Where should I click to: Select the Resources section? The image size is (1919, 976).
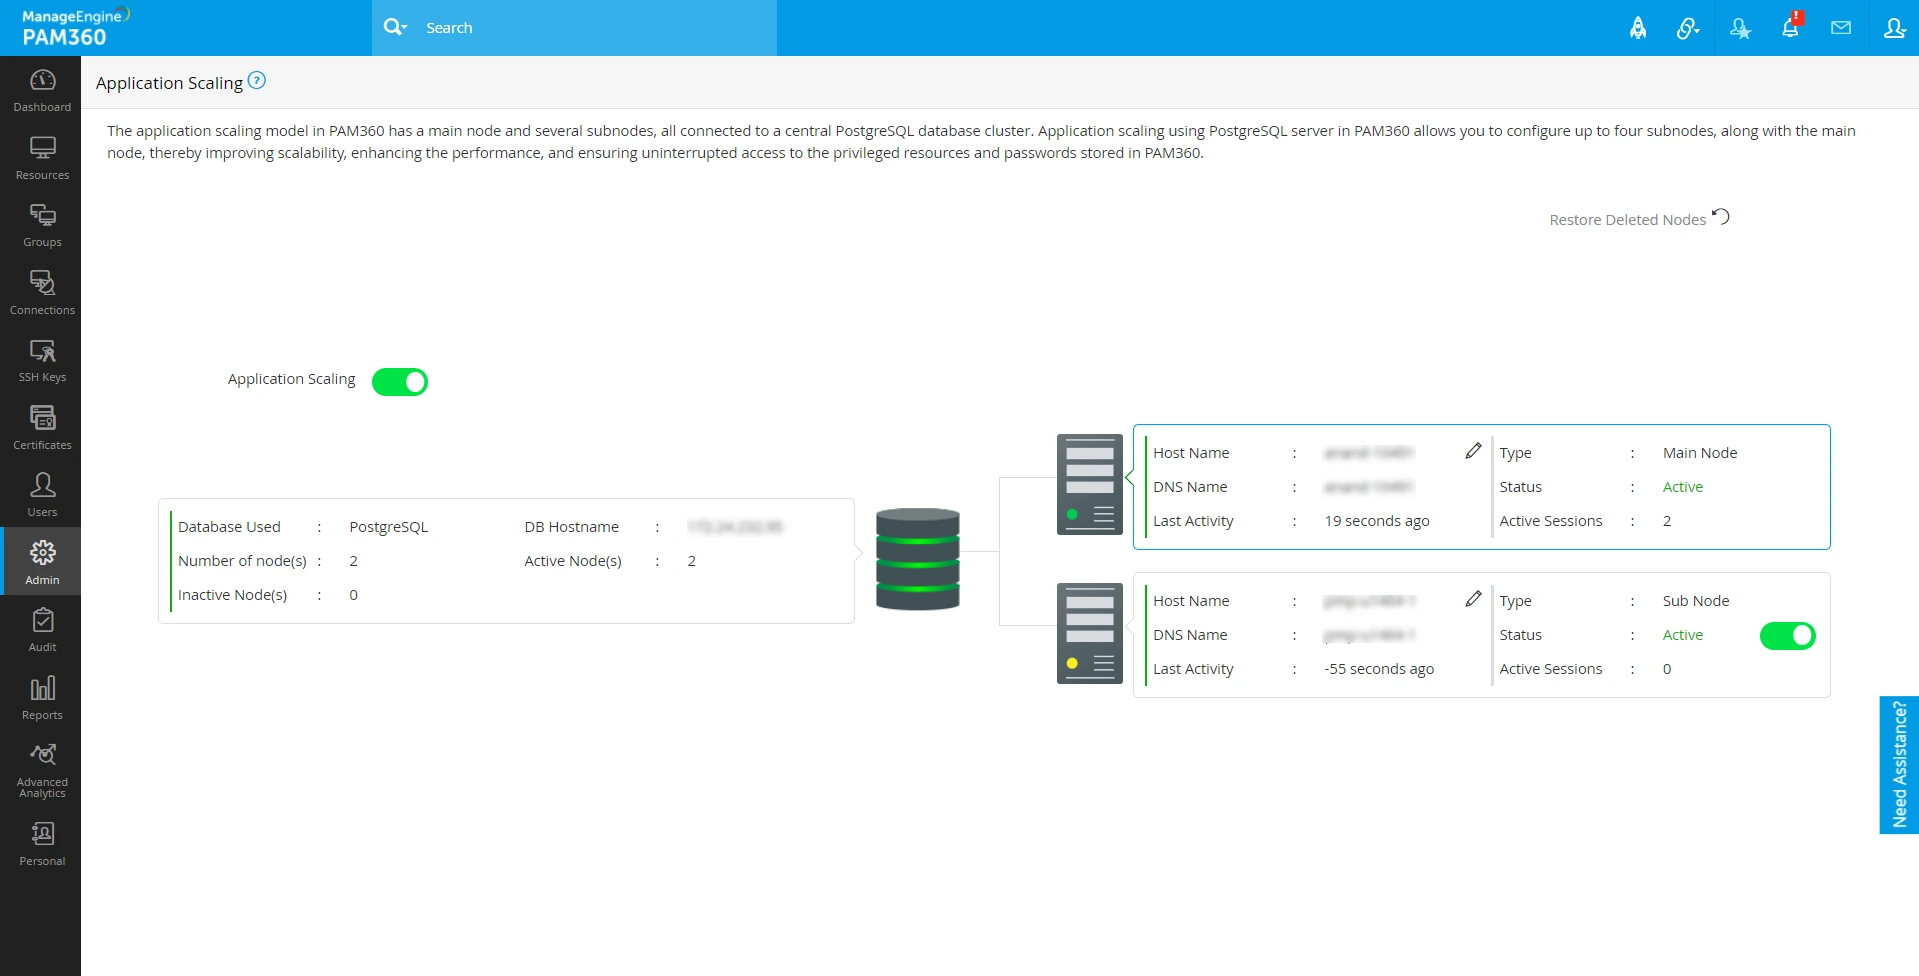[x=41, y=156]
